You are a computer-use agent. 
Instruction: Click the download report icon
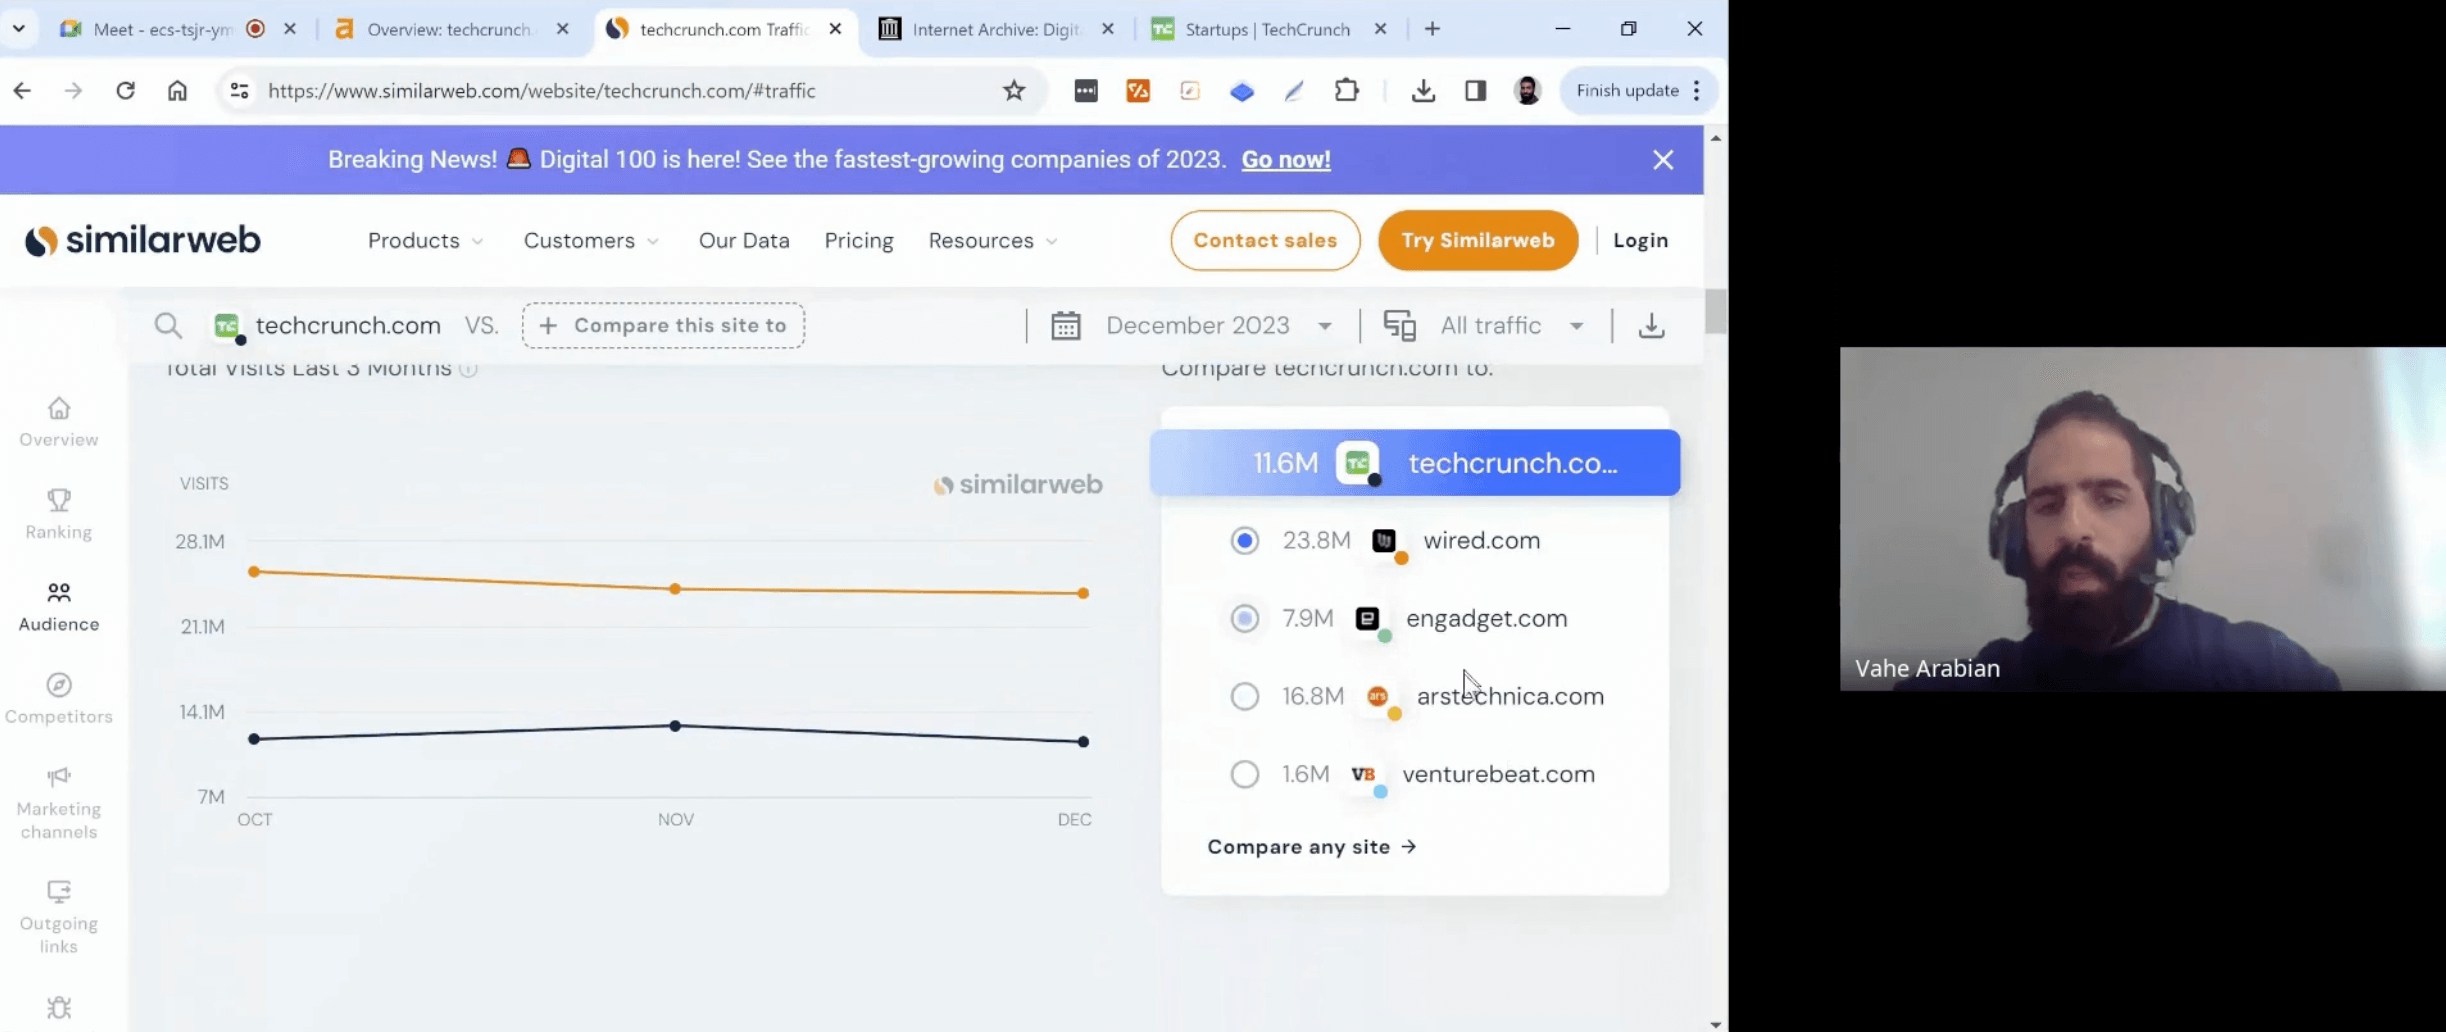[1651, 326]
